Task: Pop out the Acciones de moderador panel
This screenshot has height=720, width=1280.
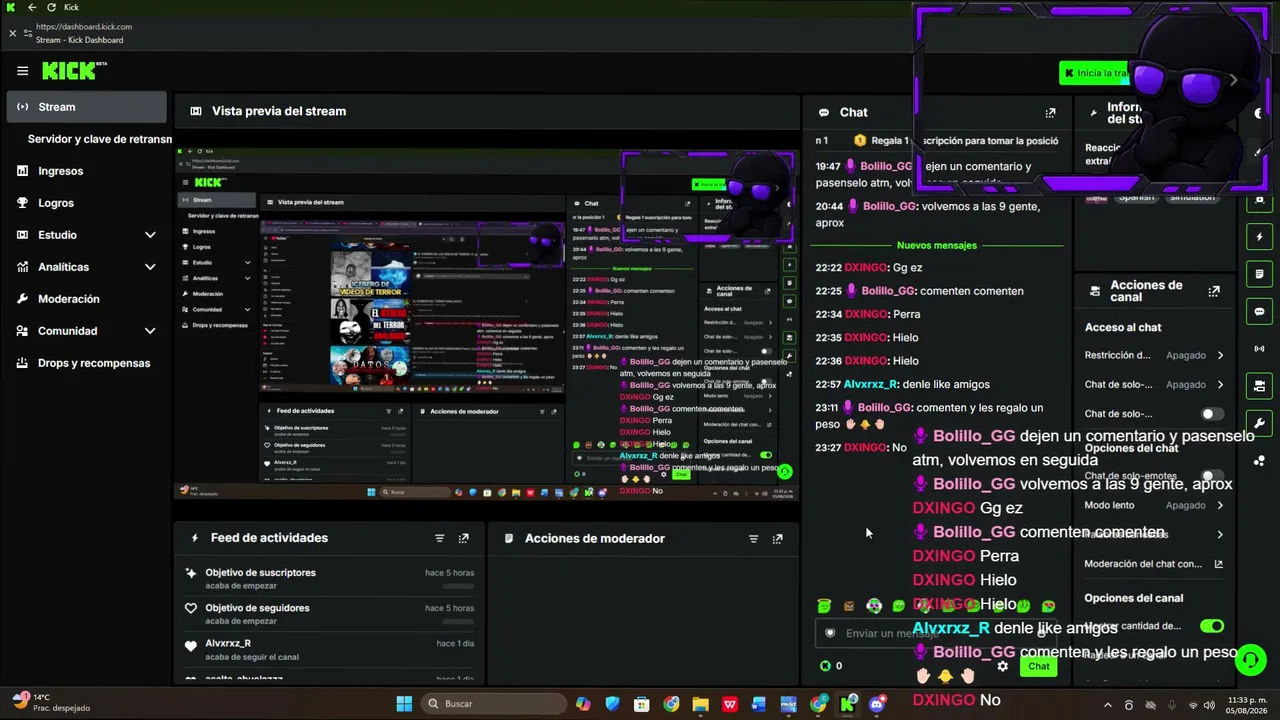Action: click(777, 538)
